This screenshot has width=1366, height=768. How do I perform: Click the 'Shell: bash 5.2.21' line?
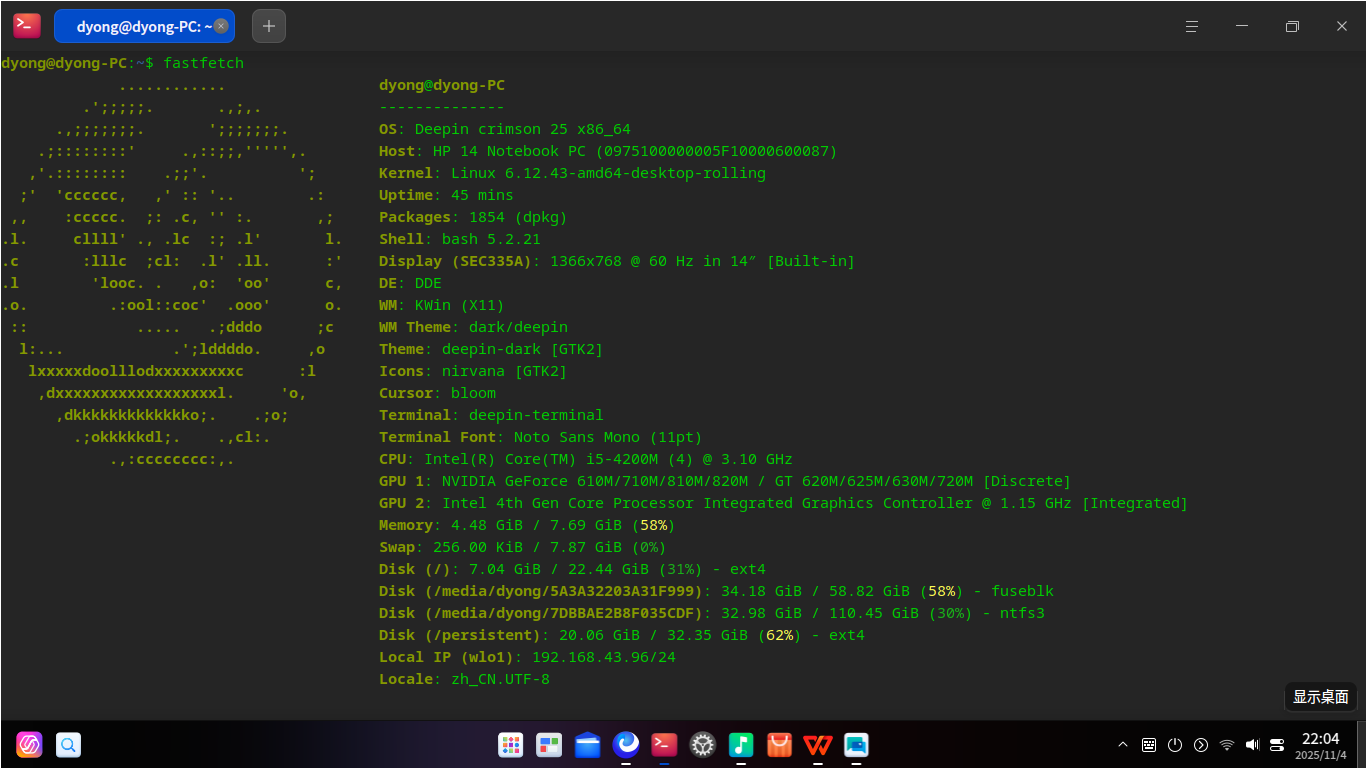[460, 239]
